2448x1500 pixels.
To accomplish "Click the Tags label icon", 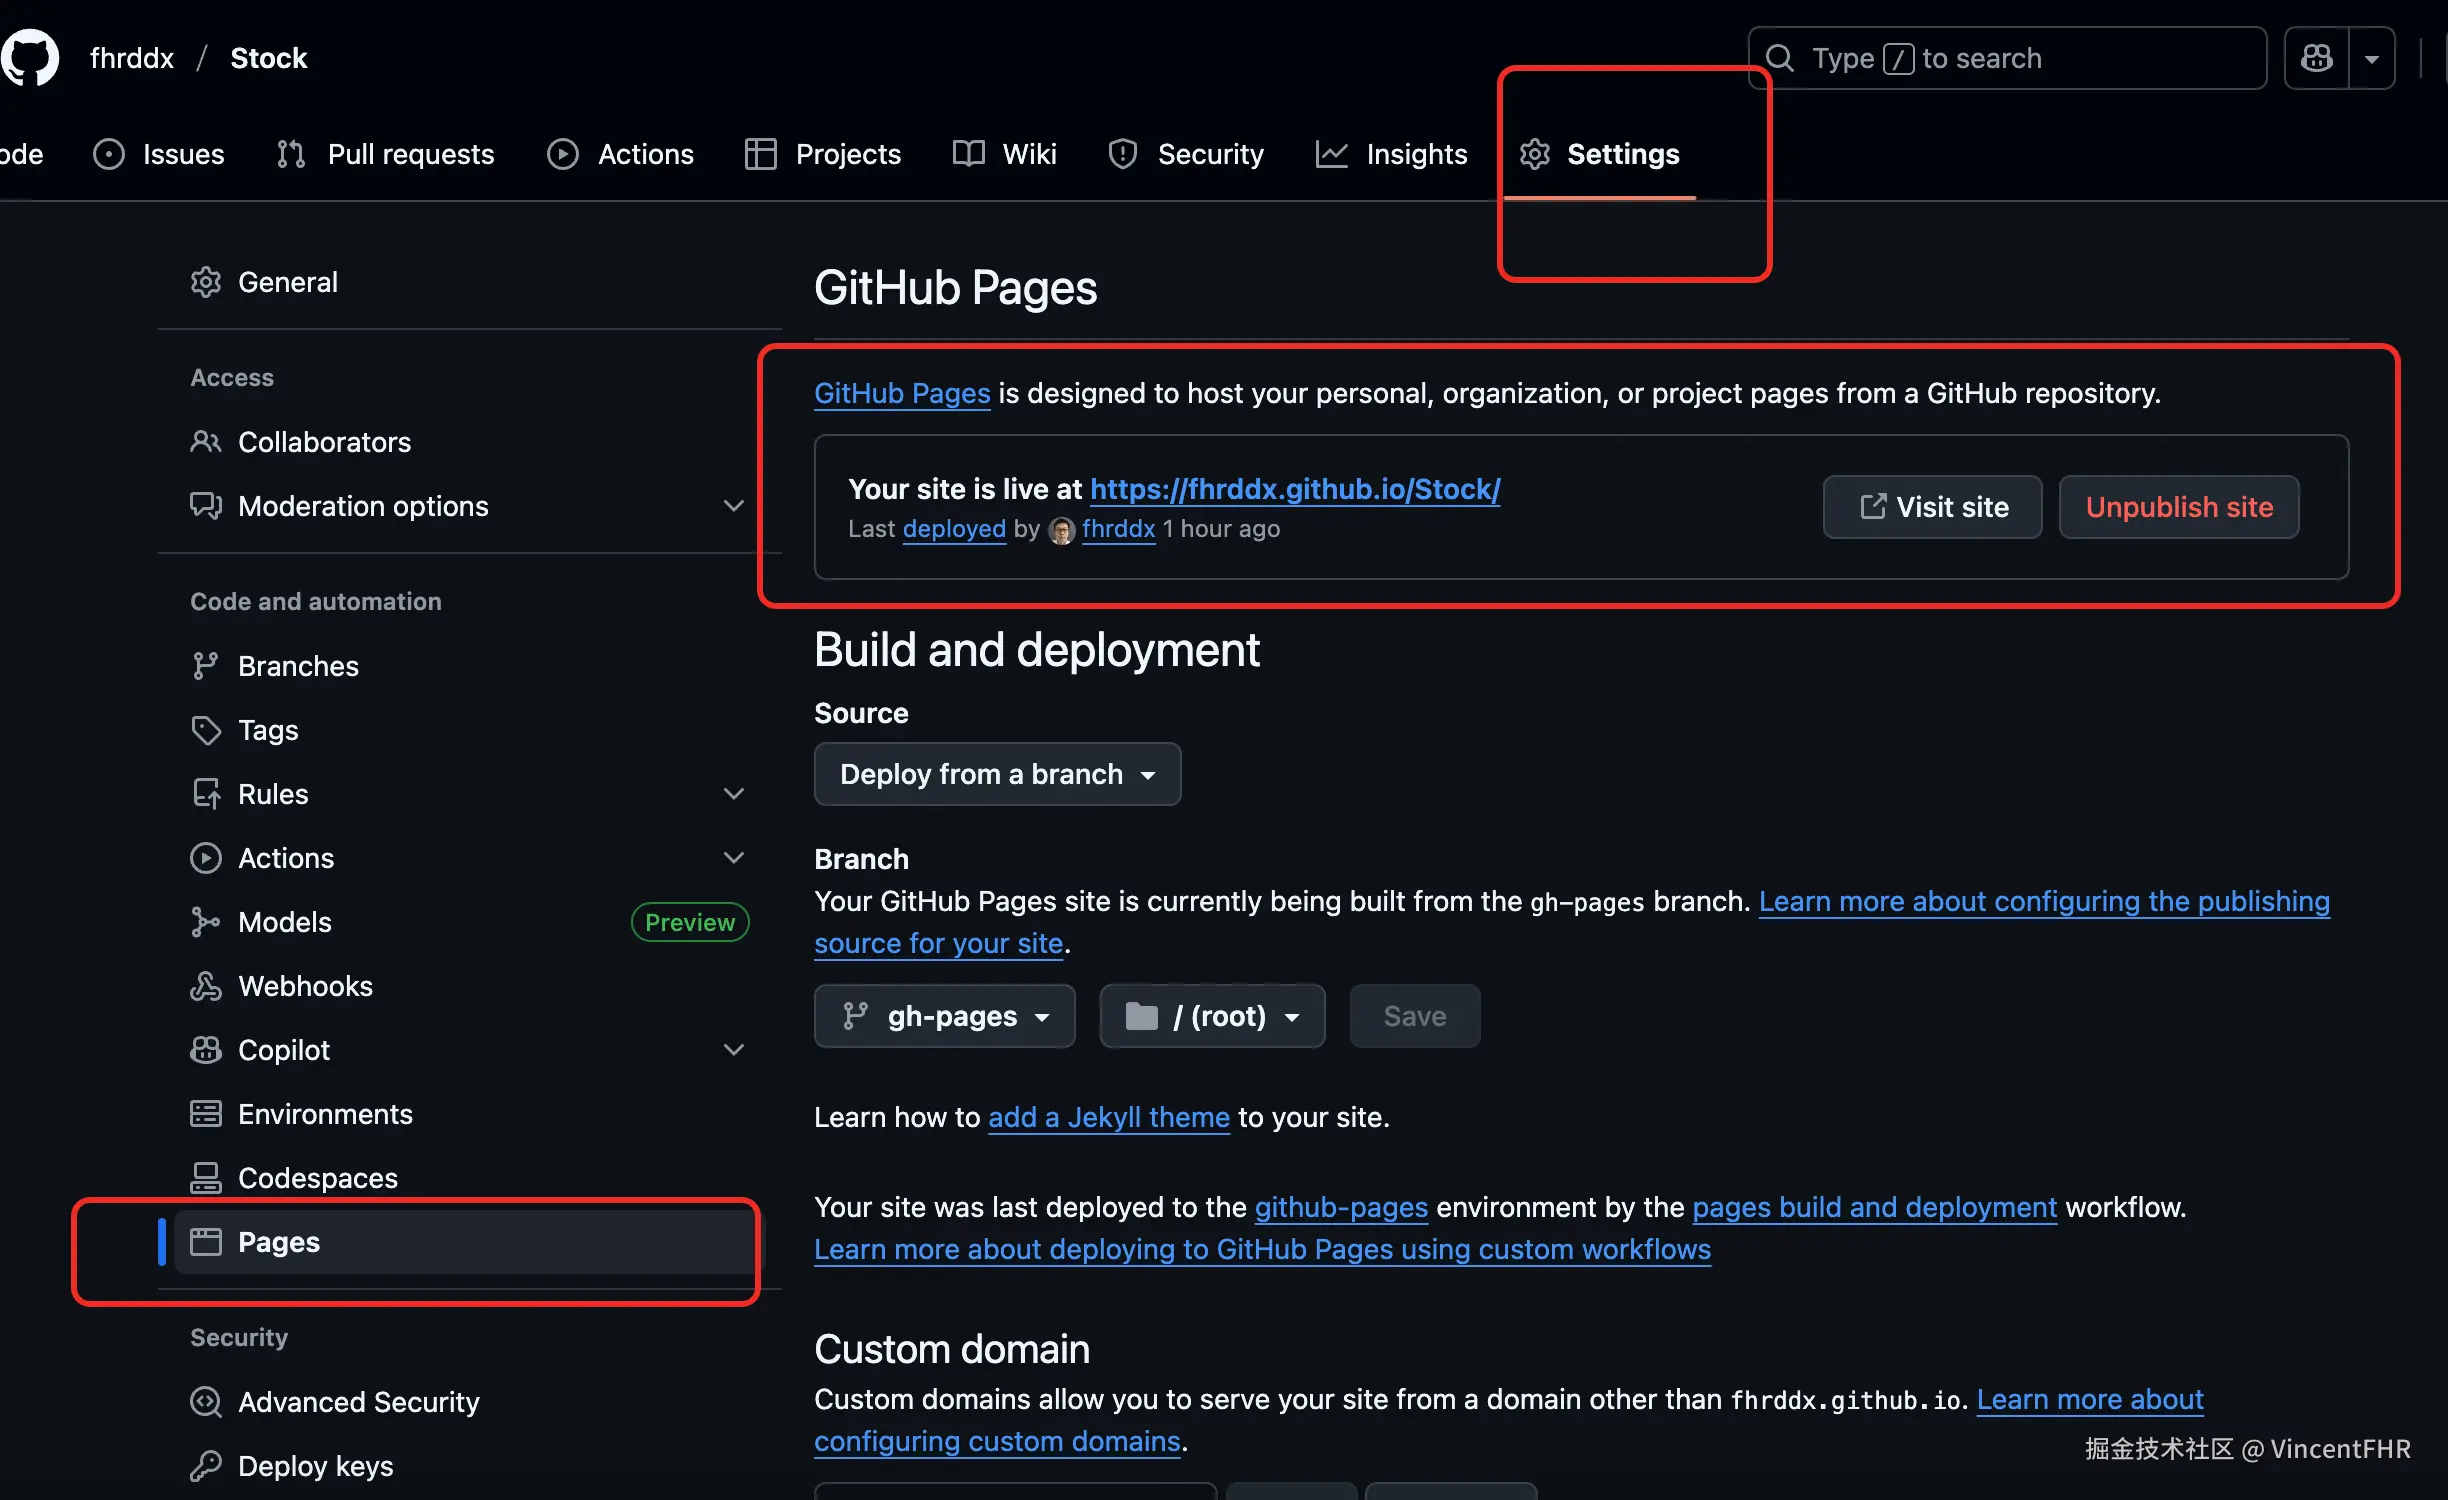I will (x=206, y=730).
